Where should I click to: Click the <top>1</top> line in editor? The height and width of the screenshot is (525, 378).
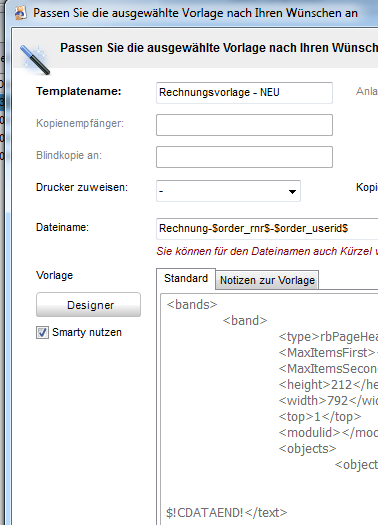click(320, 417)
